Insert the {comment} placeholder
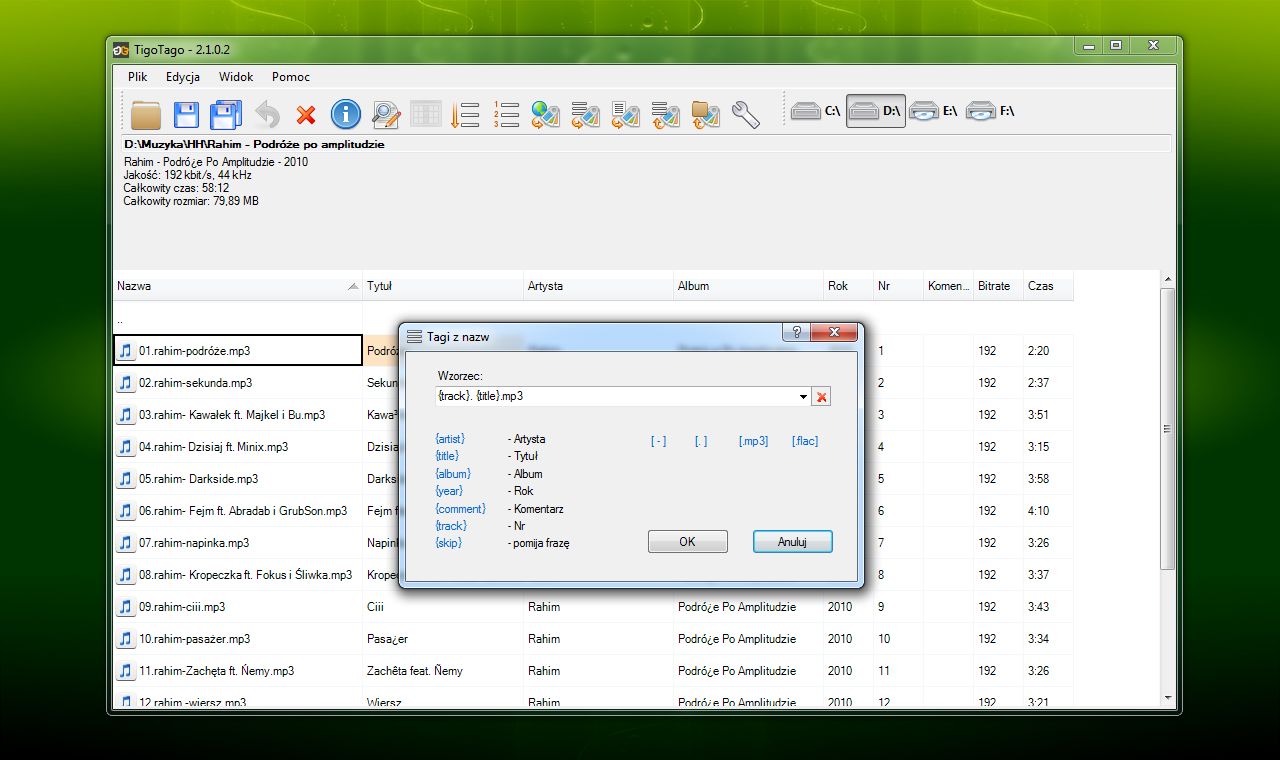Screen dimensions: 1280x760 461,509
